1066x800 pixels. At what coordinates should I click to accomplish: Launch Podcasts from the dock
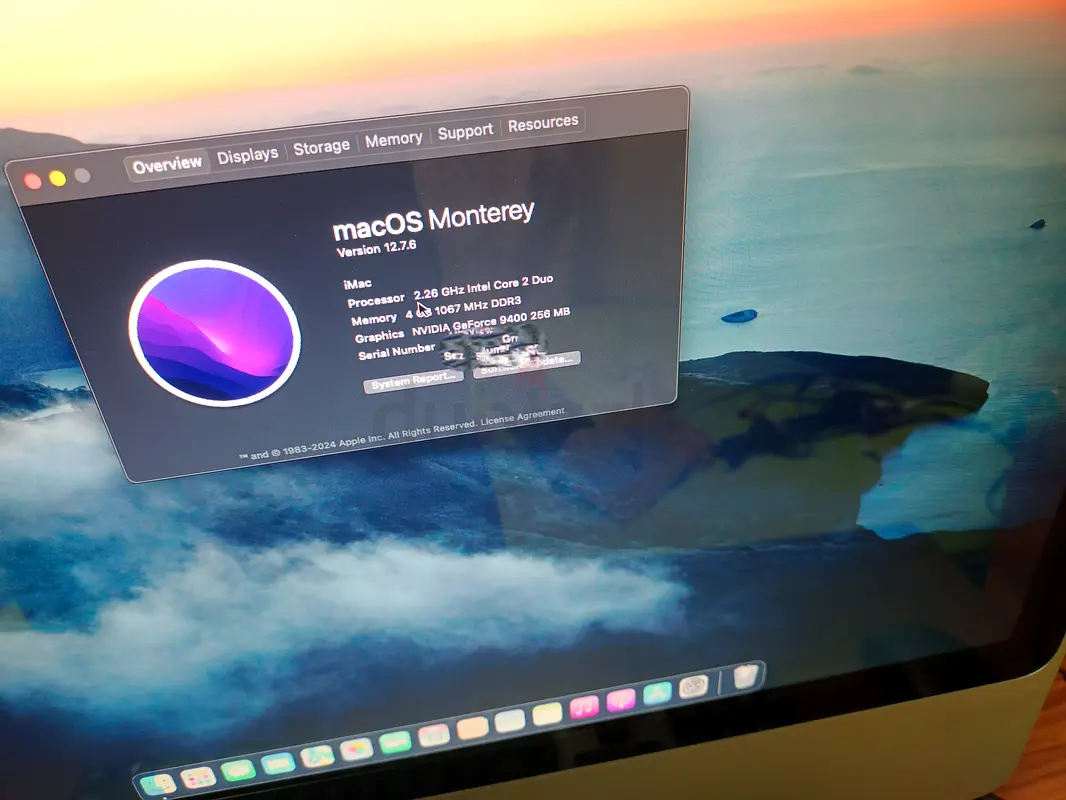point(621,700)
